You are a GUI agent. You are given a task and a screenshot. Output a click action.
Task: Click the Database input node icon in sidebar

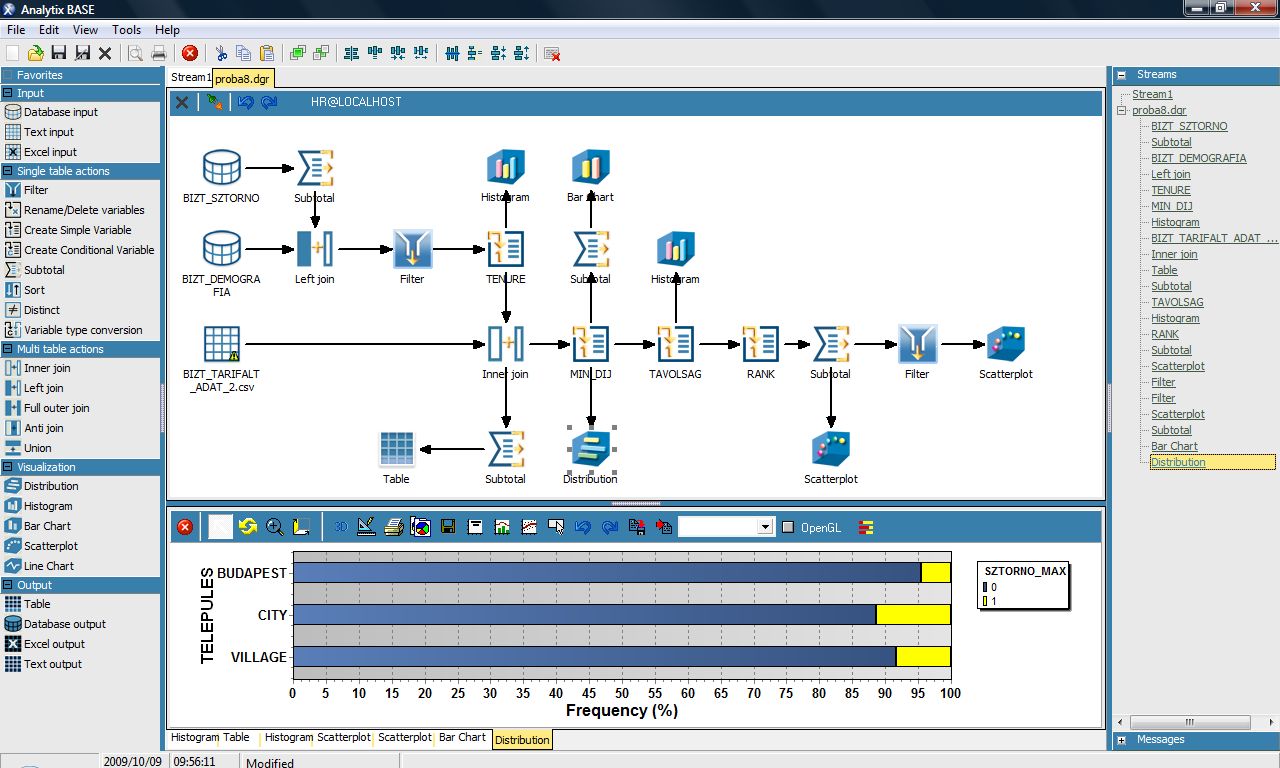click(13, 112)
